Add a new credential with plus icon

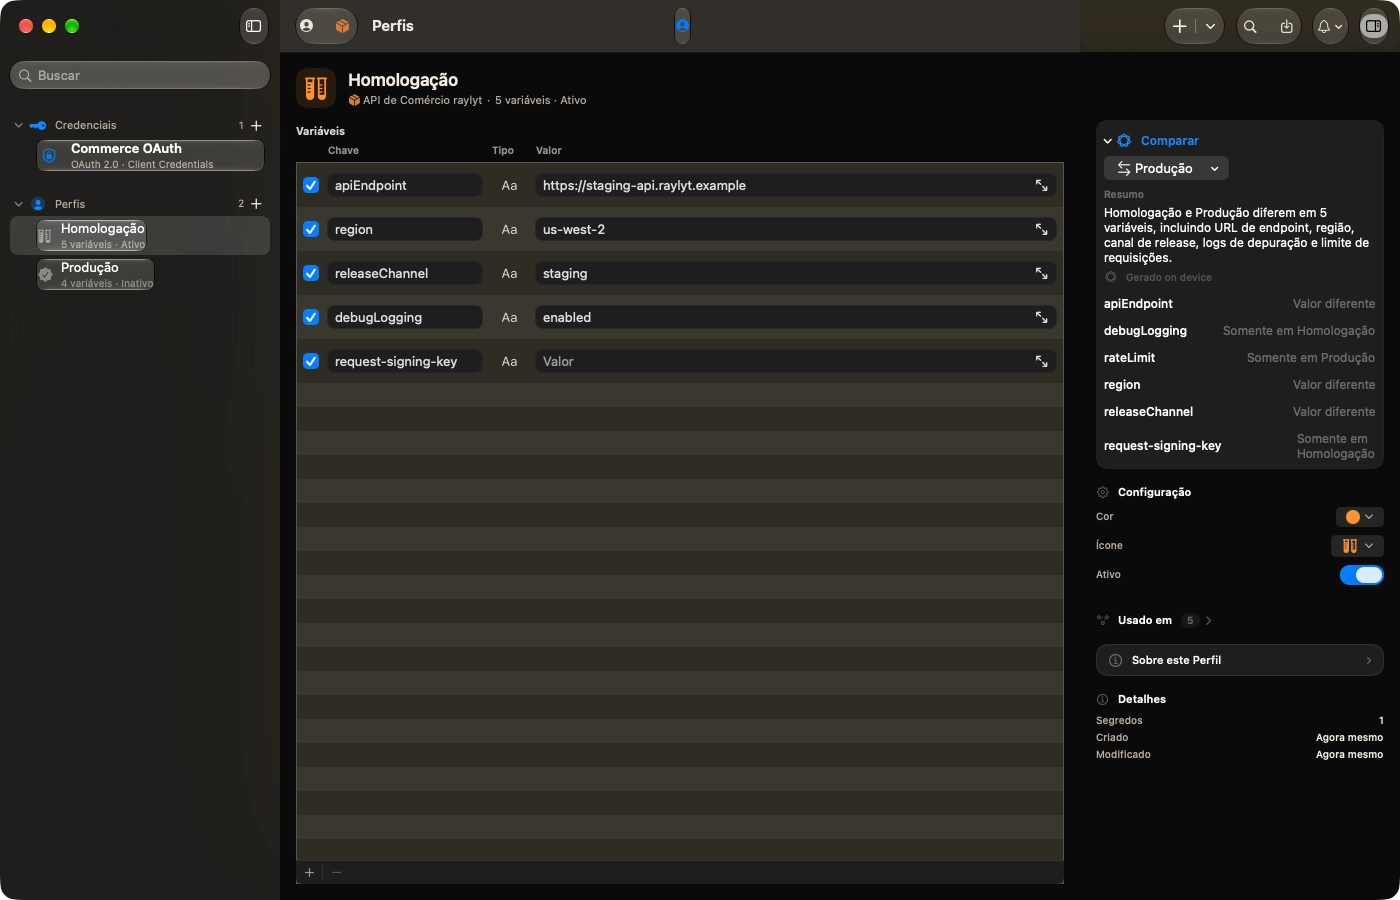pos(256,125)
